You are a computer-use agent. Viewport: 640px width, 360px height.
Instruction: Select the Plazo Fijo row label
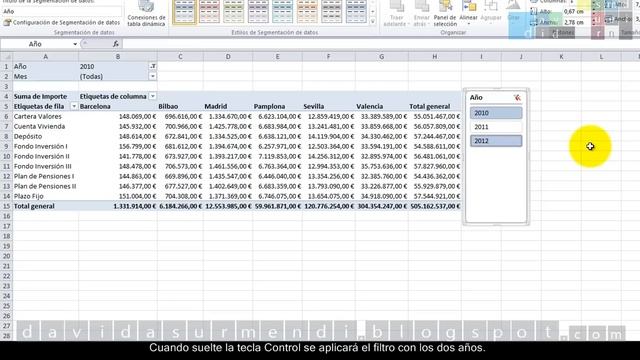[x=29, y=196]
